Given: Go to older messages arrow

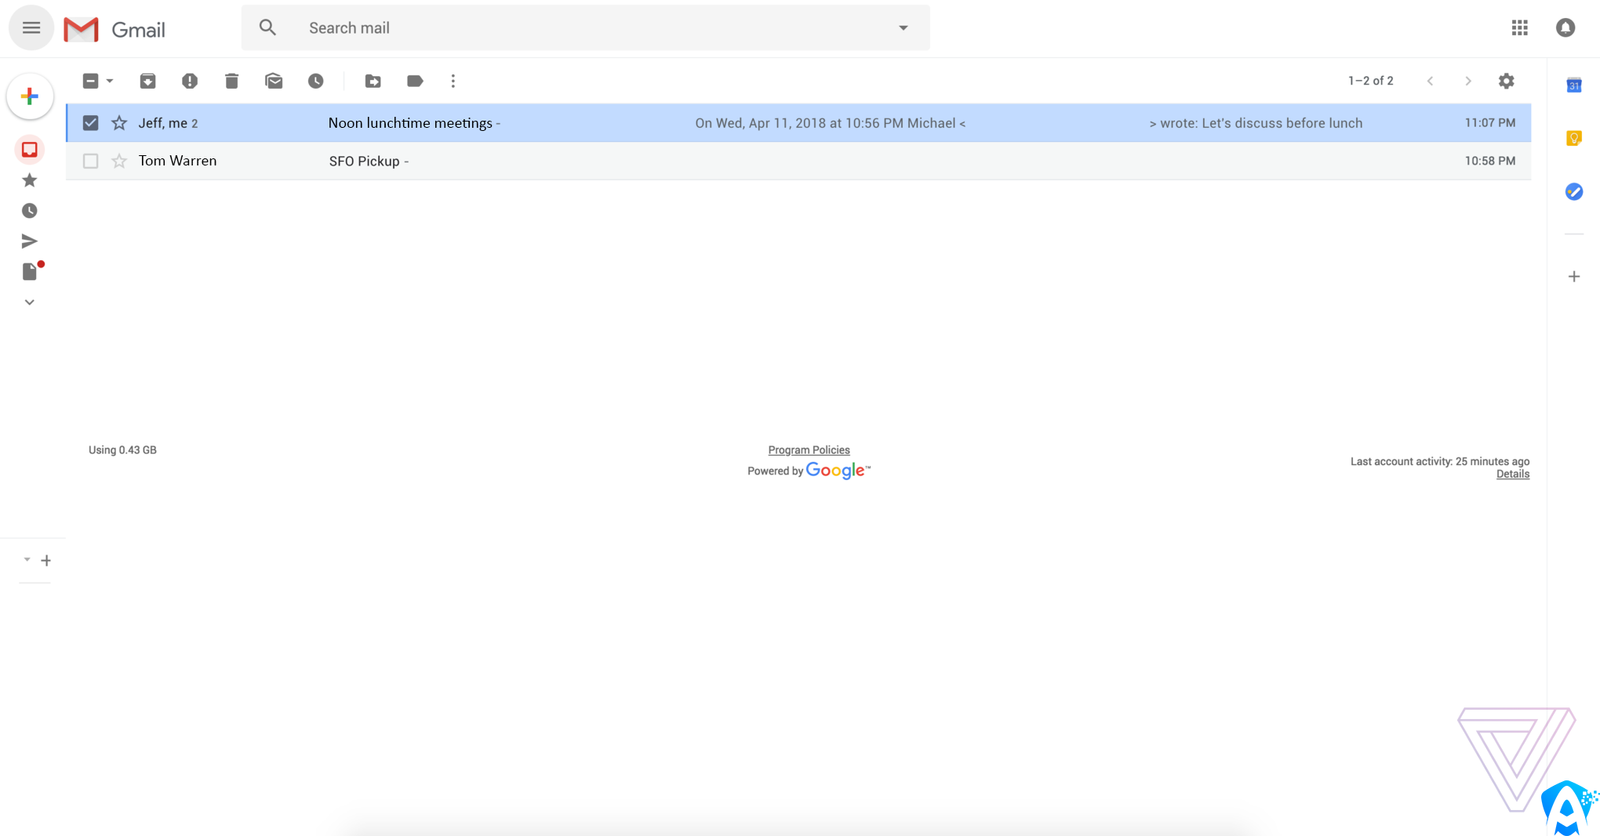Looking at the screenshot, I should coord(1468,81).
